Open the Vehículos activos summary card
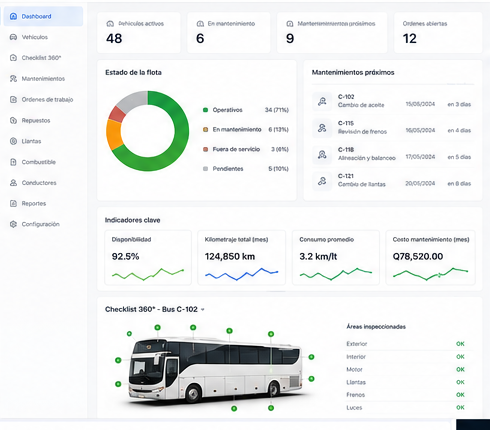Screen dimensions: 490x430 139,33
